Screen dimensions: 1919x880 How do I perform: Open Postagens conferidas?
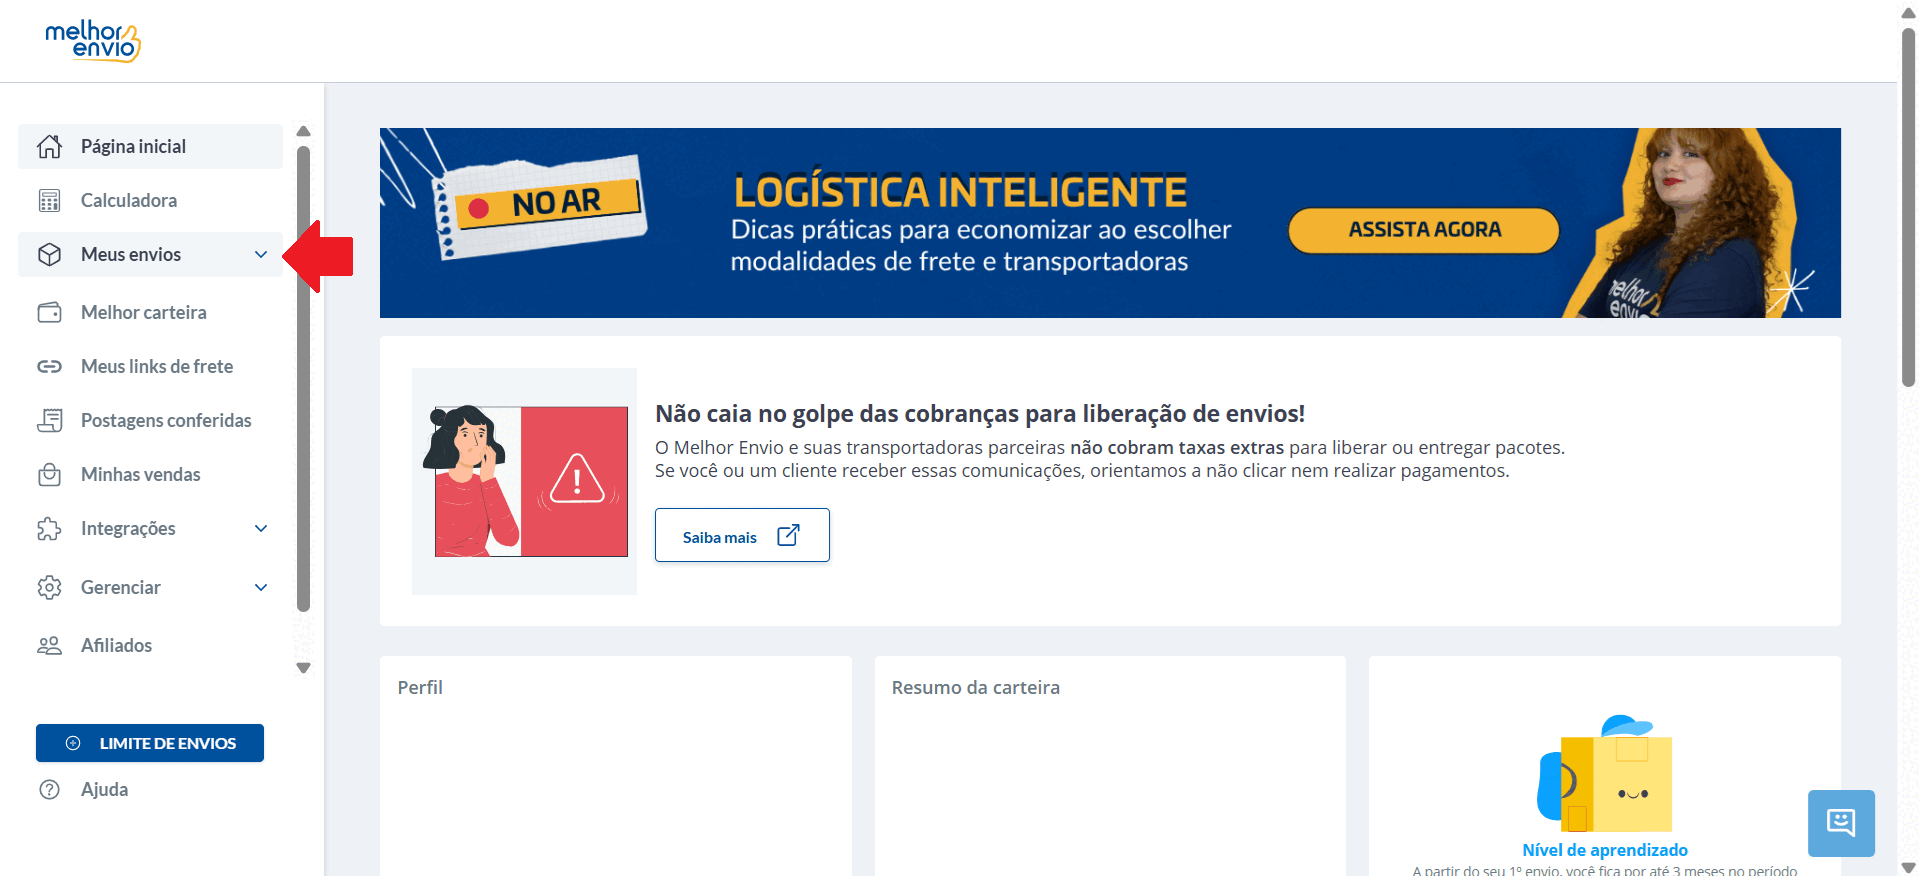(x=150, y=420)
